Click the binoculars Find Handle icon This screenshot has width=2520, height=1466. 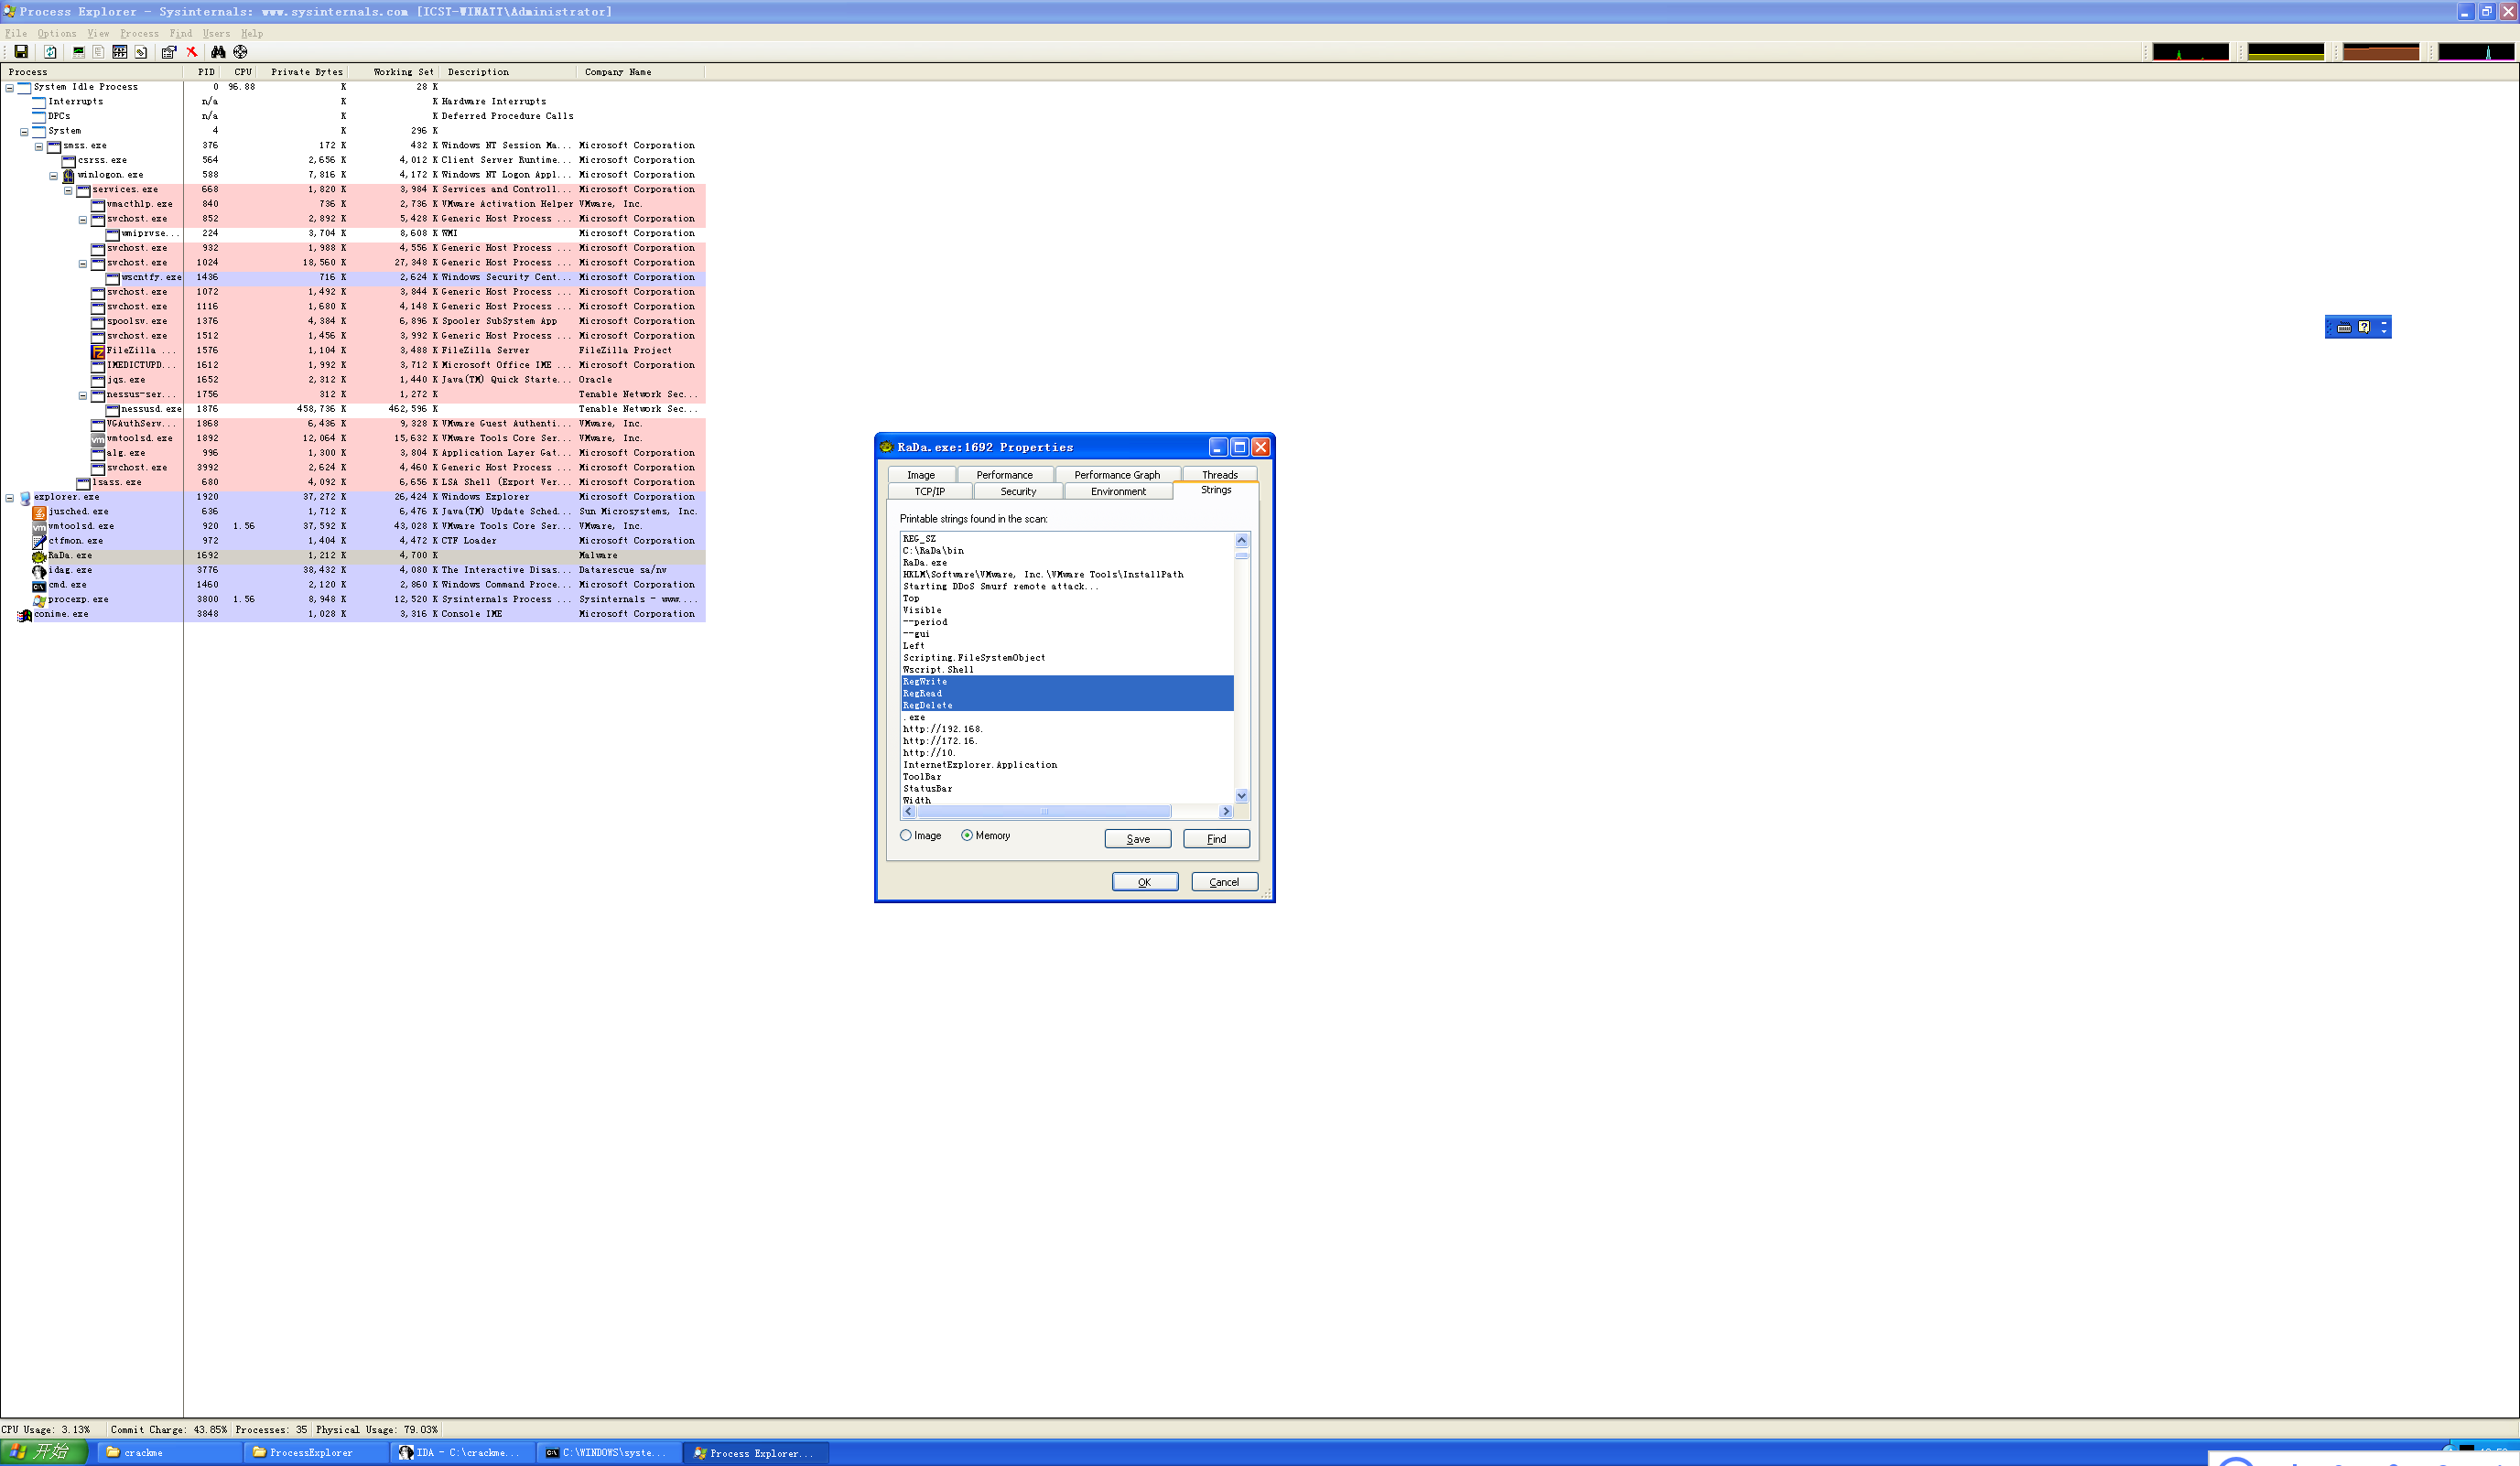[x=218, y=52]
